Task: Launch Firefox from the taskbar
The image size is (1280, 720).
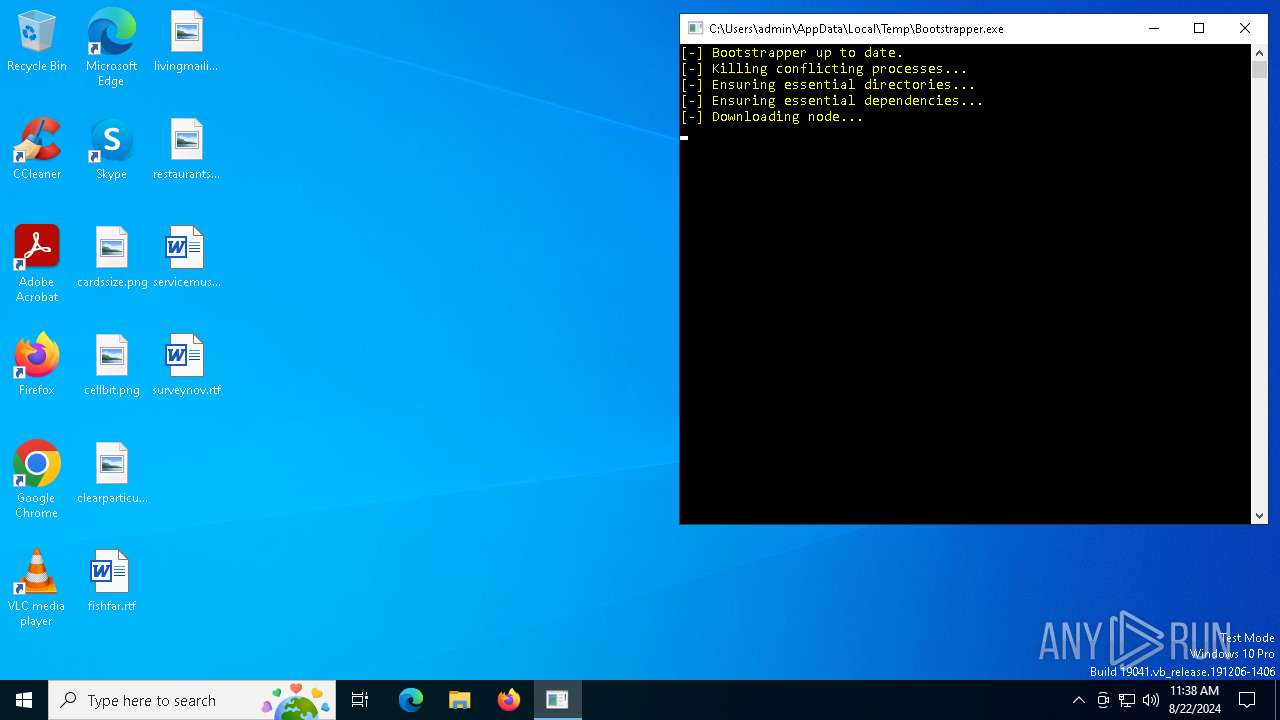Action: pyautogui.click(x=508, y=700)
